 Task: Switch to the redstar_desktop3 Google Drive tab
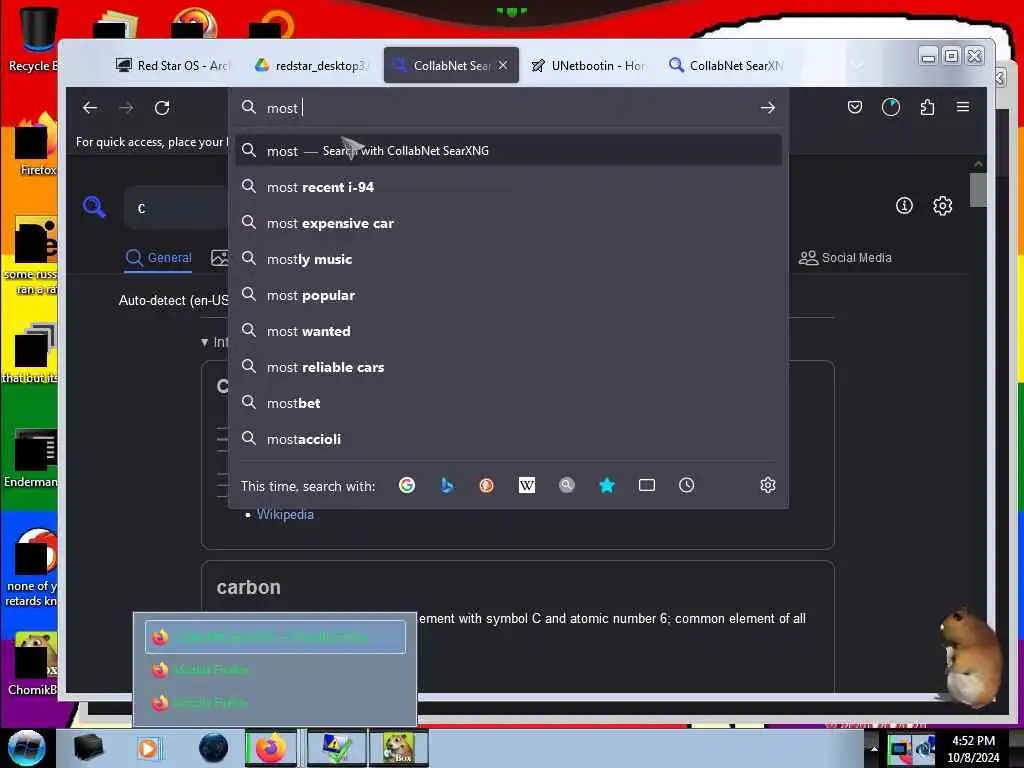[x=312, y=65]
